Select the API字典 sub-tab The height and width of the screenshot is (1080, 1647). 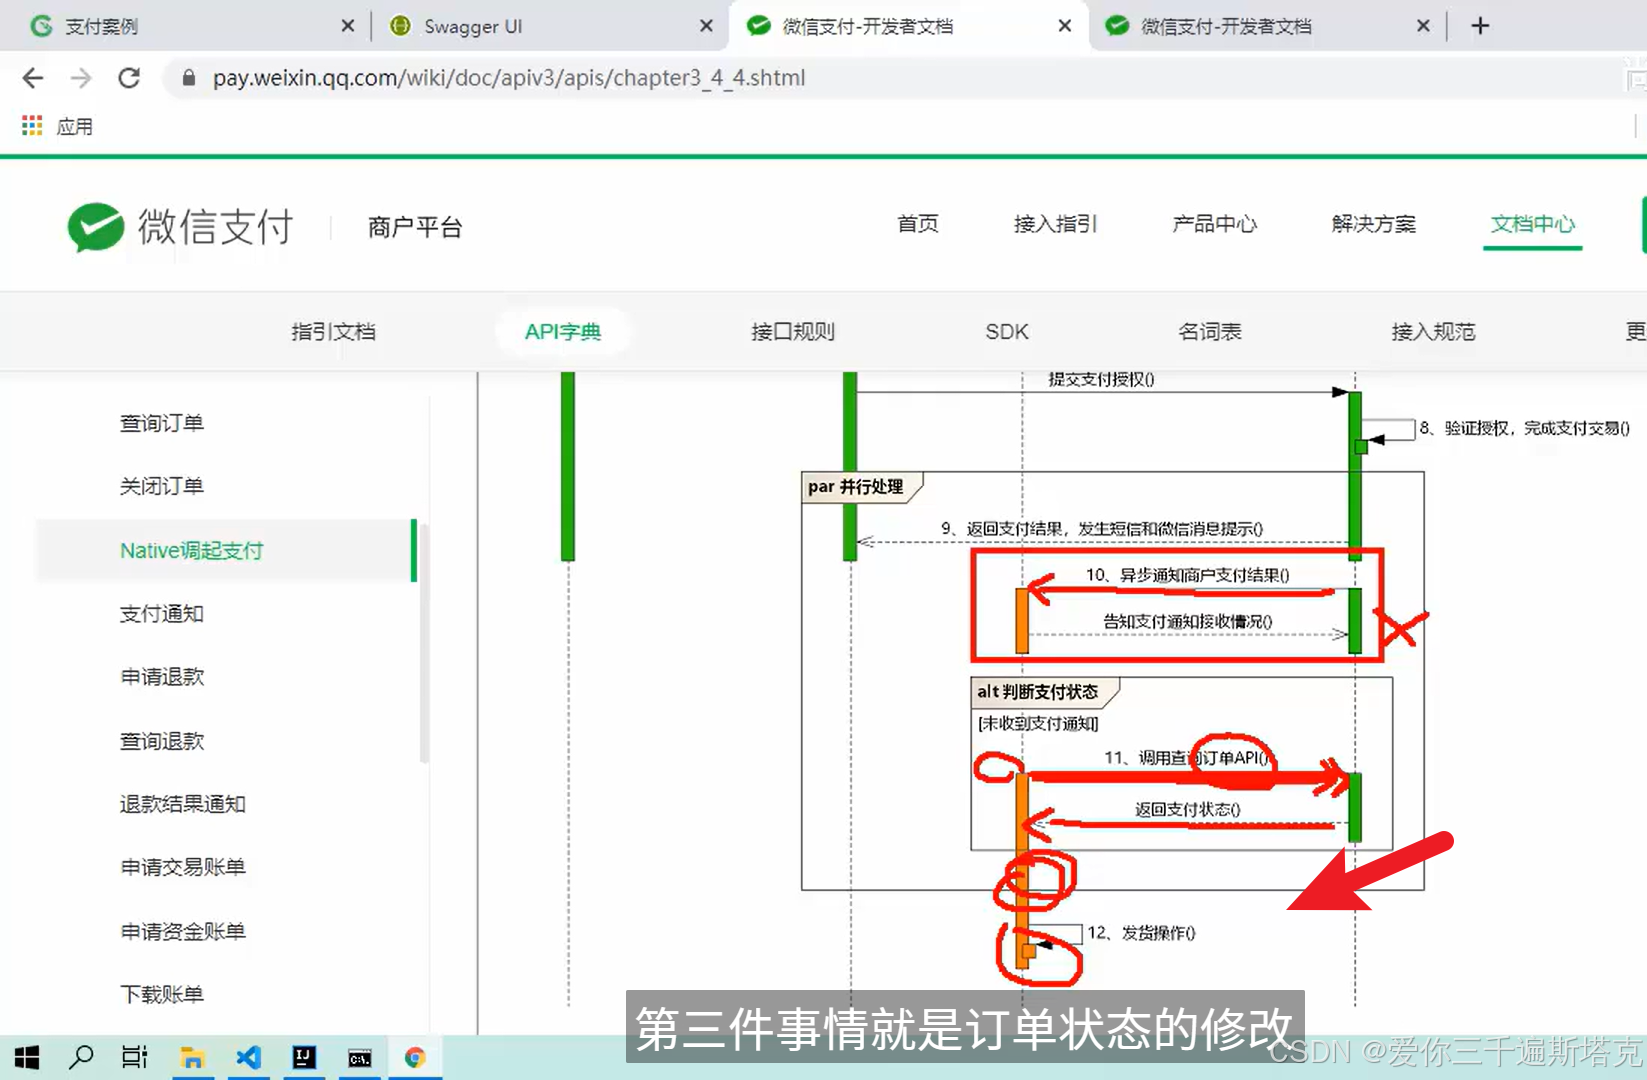coord(563,332)
